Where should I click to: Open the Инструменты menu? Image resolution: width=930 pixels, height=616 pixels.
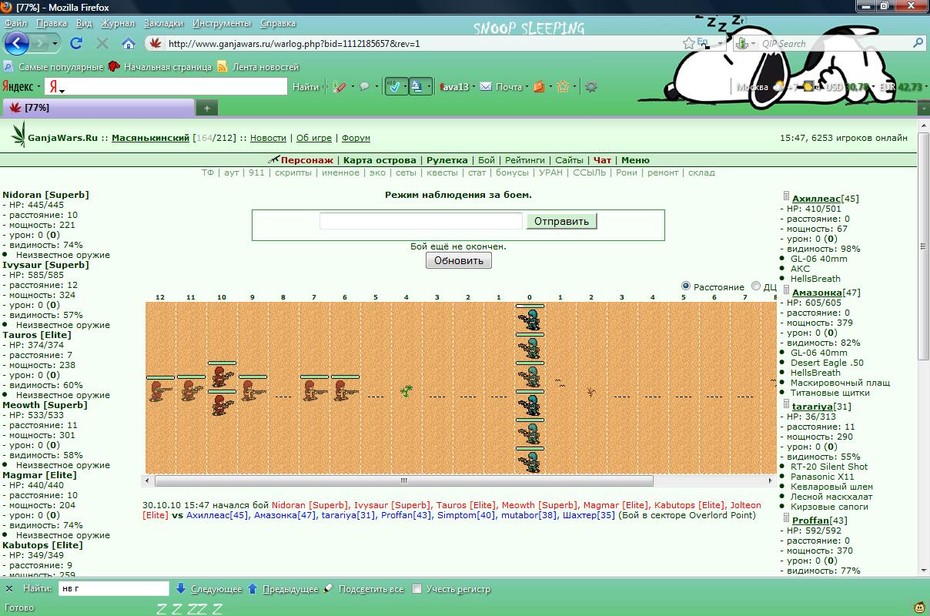222,23
